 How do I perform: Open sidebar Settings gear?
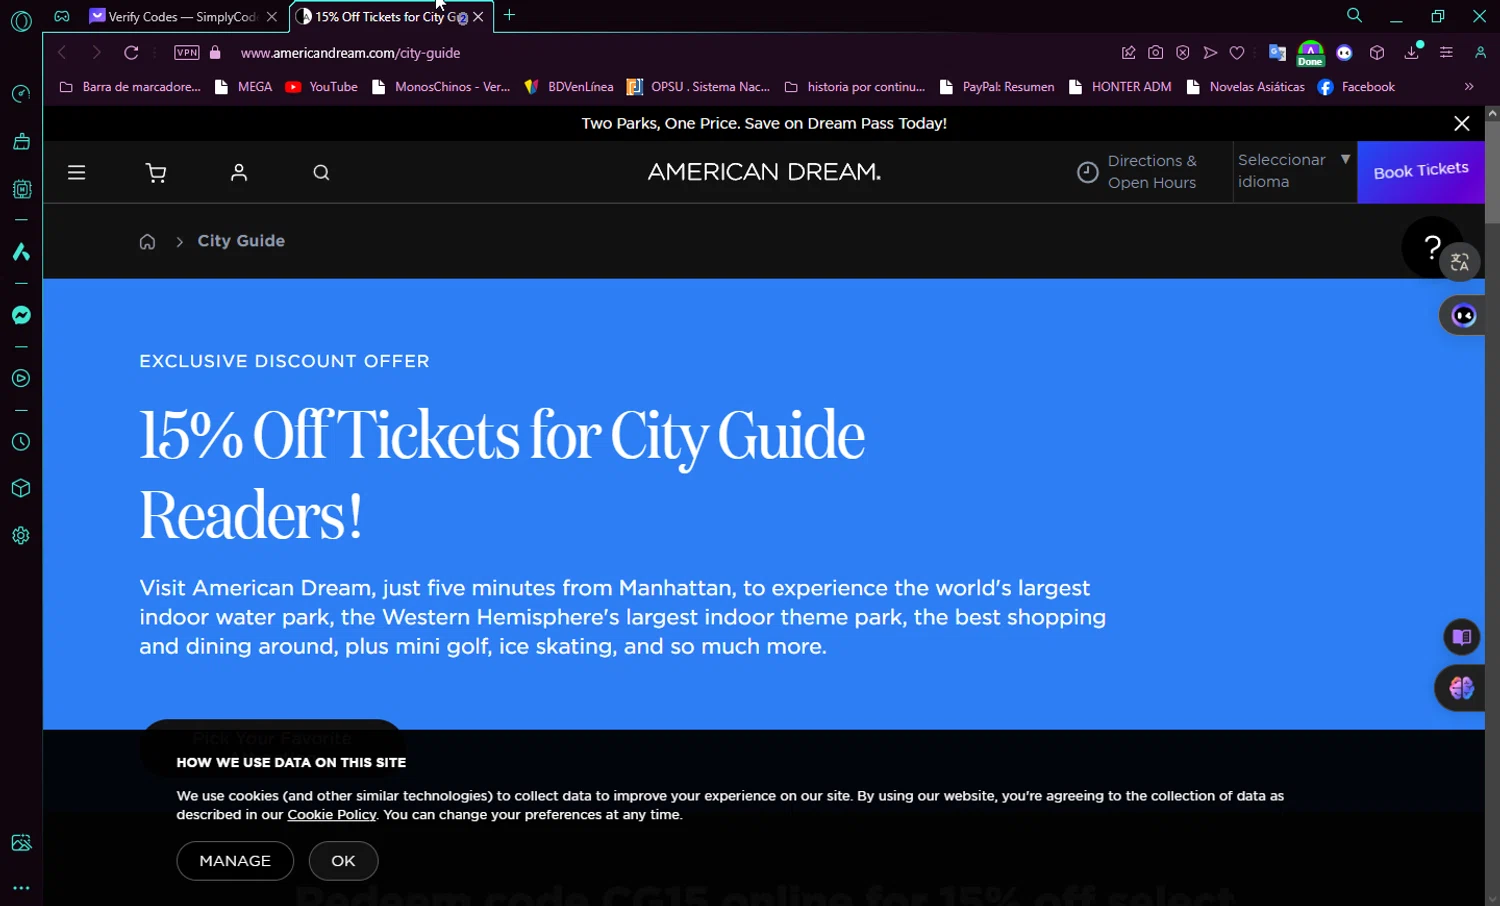coord(21,536)
